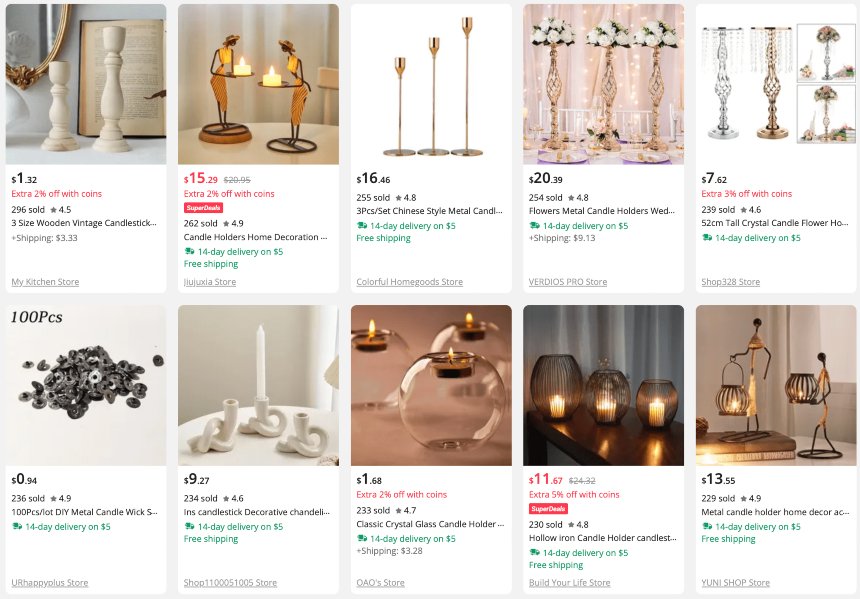
Task: Open the three gold metal candlesticks image
Action: tap(431, 84)
